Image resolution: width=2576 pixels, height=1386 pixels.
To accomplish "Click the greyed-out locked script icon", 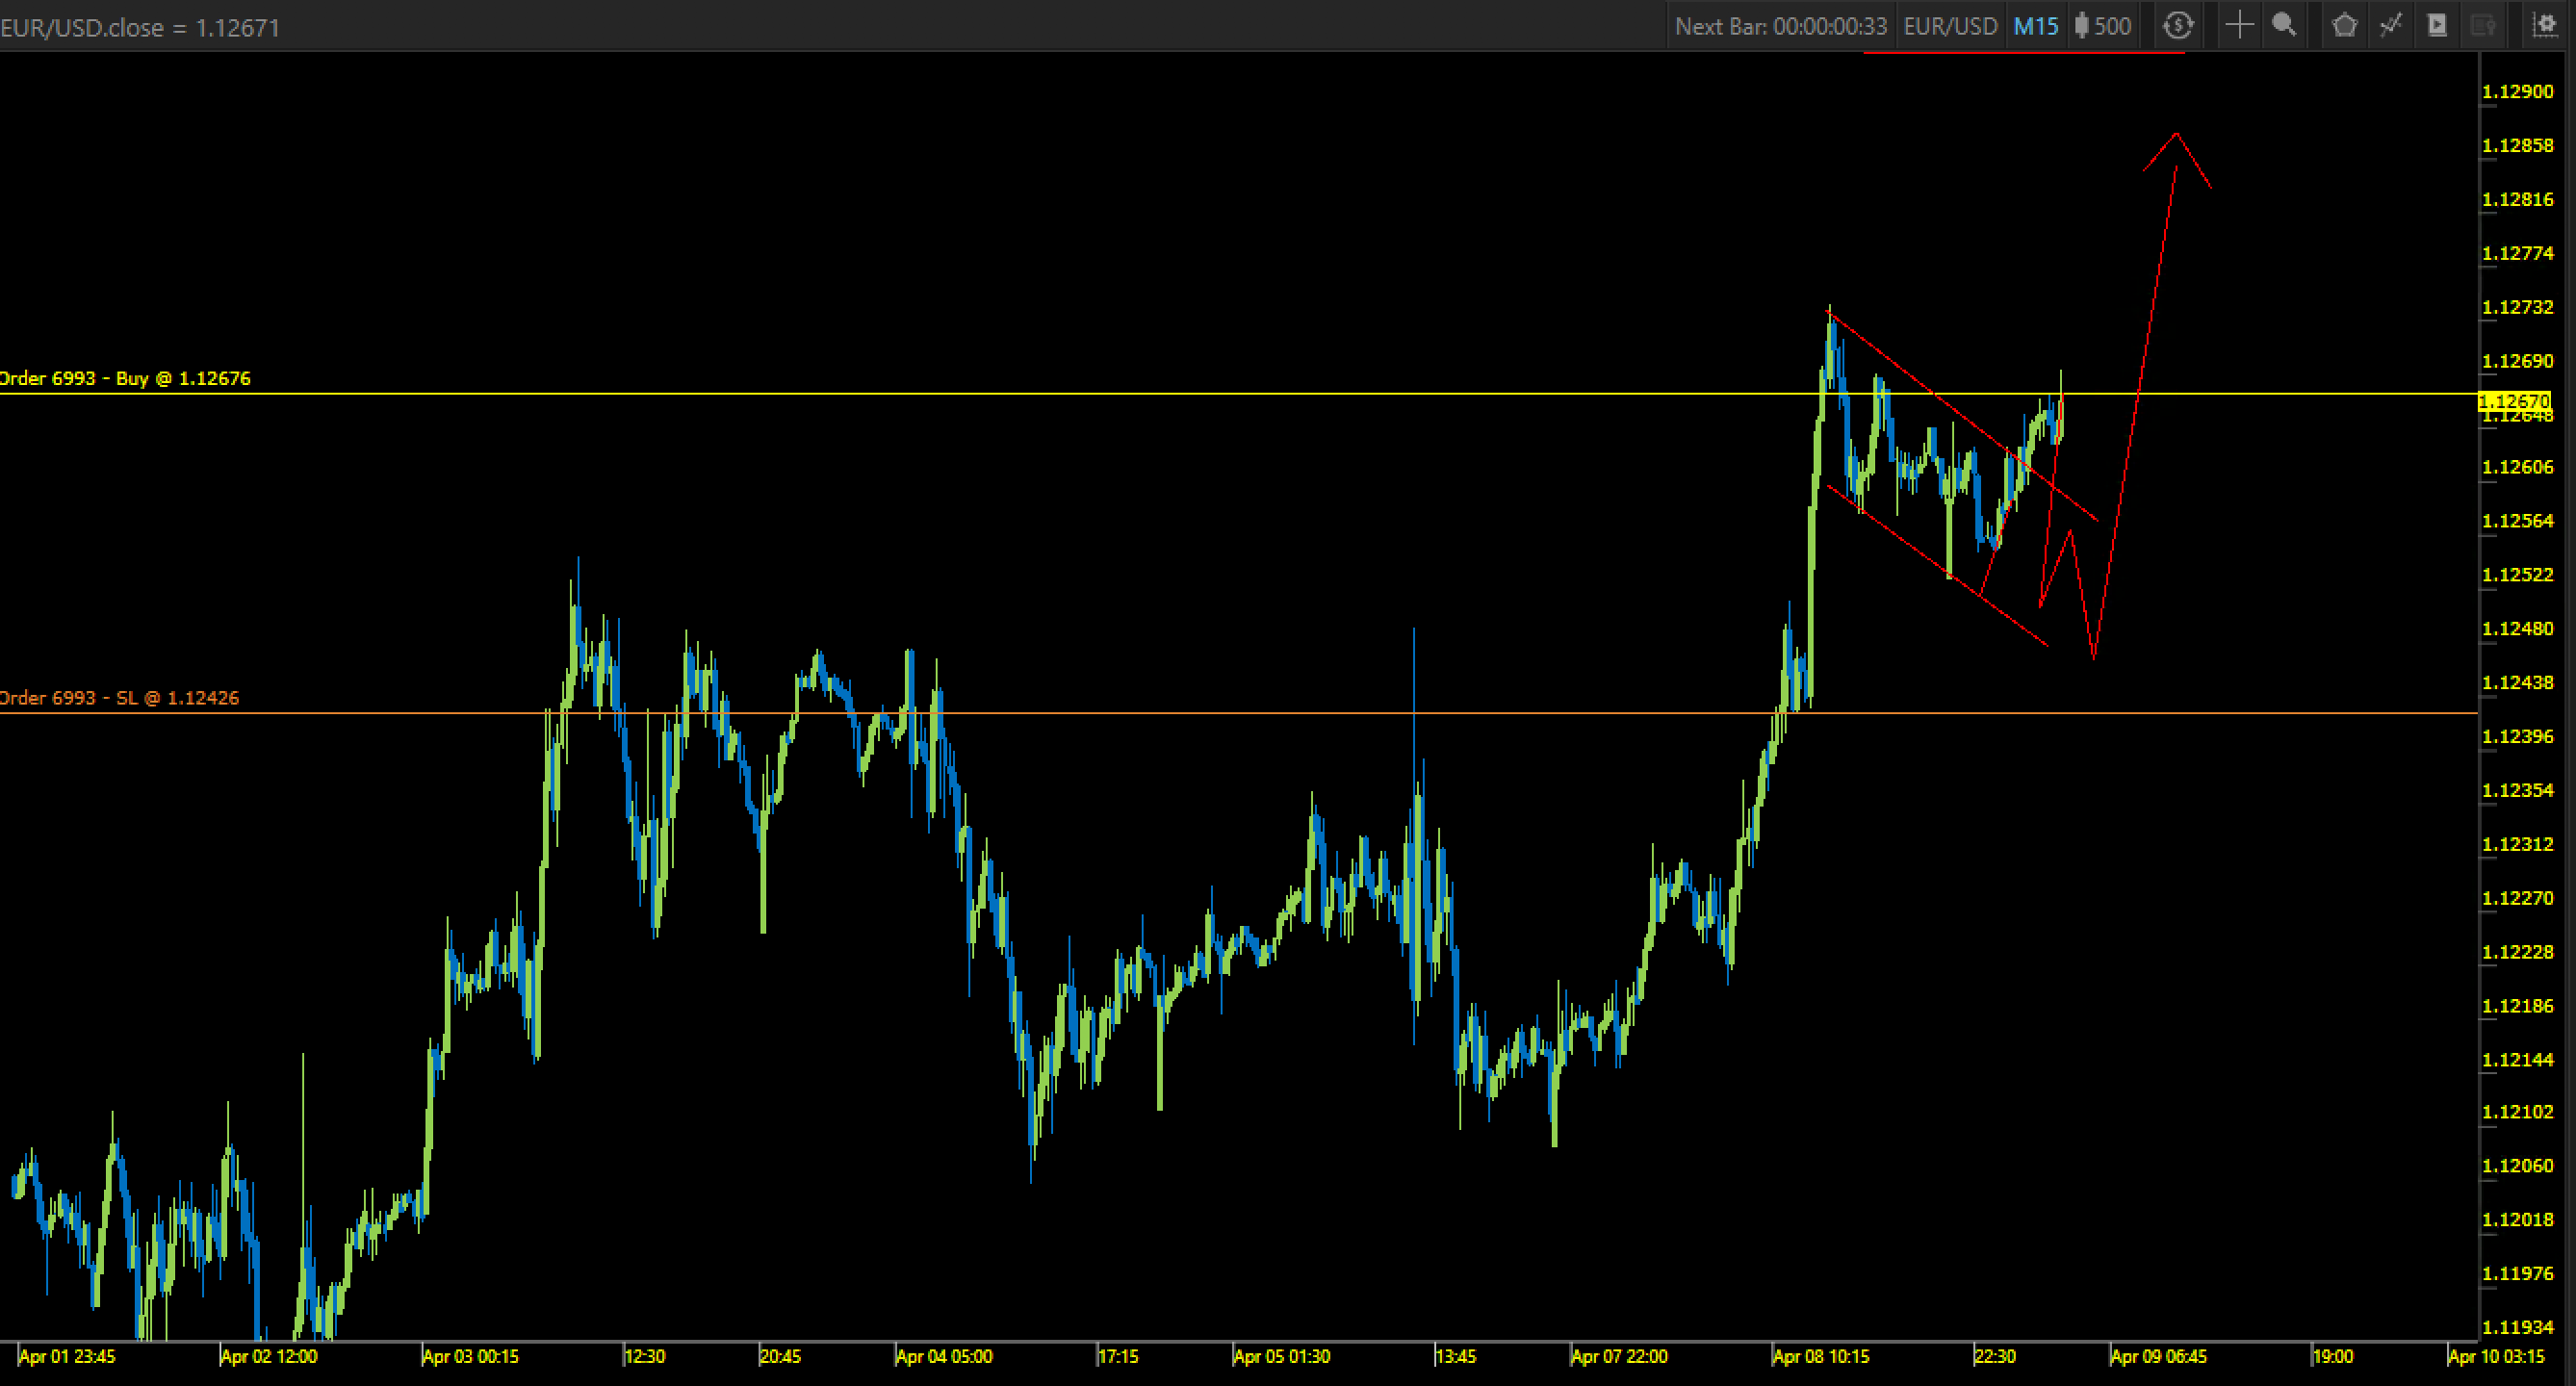I will tap(2483, 26).
